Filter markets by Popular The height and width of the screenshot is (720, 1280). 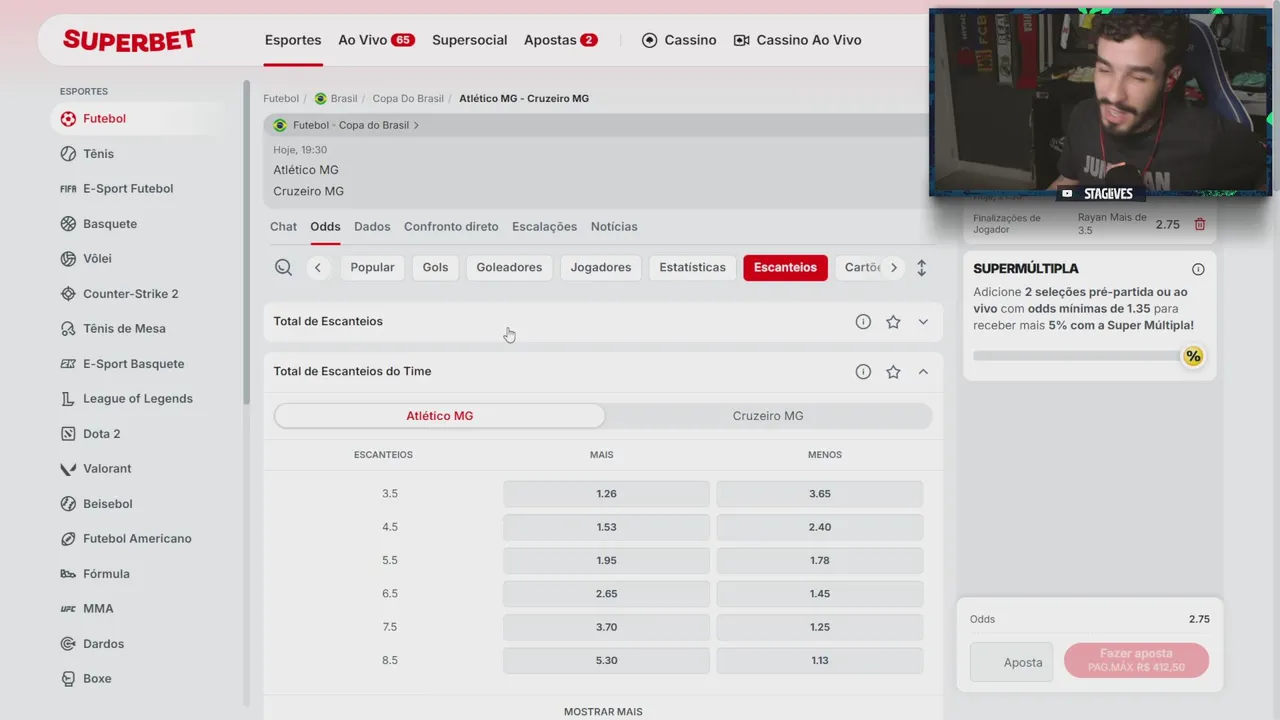[x=372, y=268]
